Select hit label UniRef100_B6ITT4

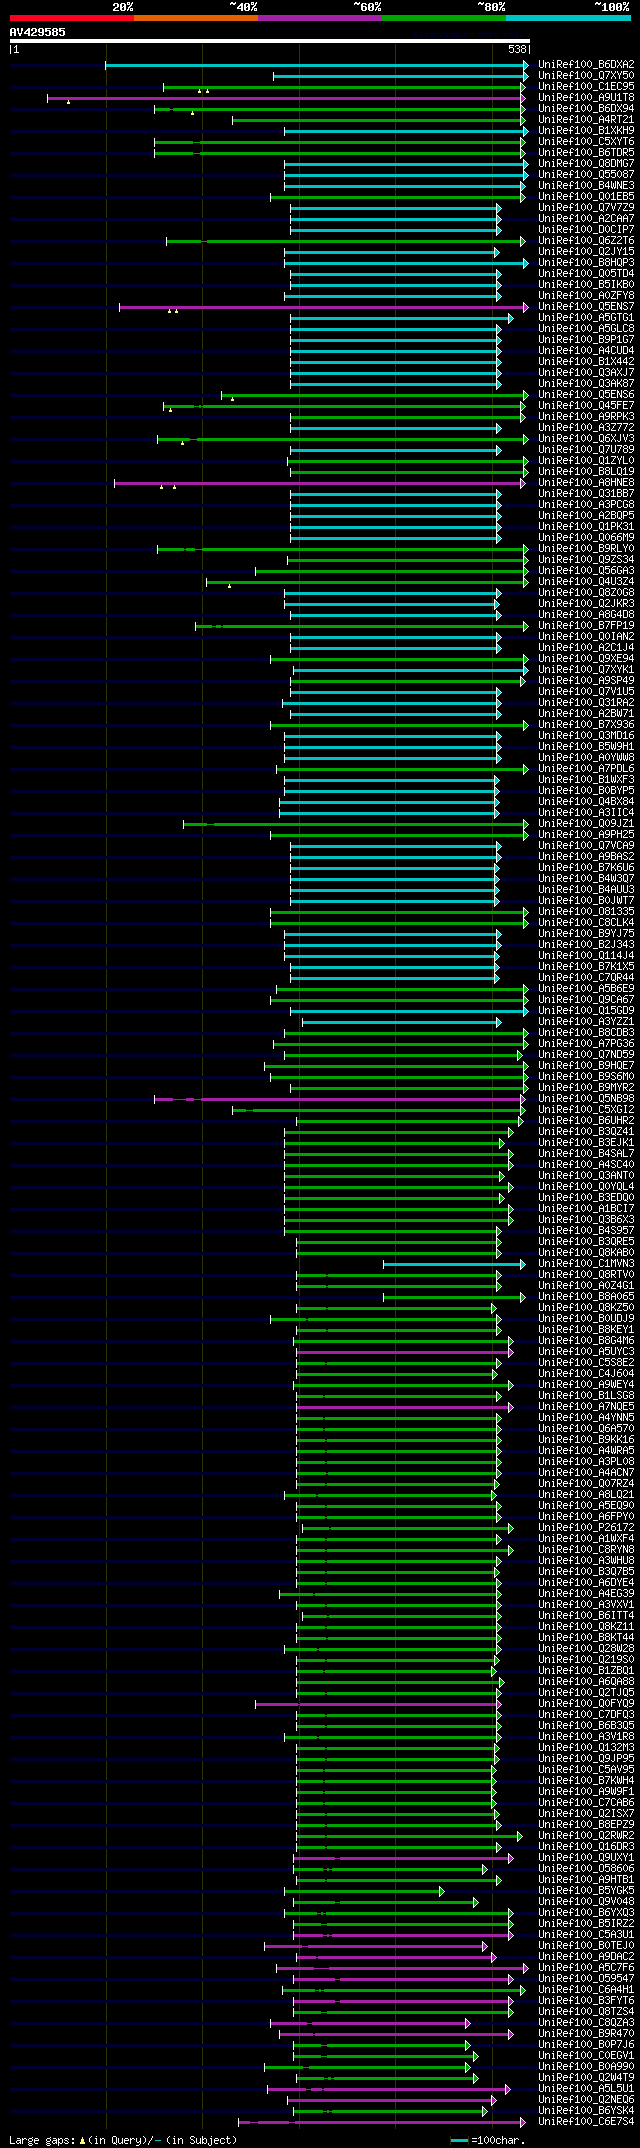coord(586,1616)
